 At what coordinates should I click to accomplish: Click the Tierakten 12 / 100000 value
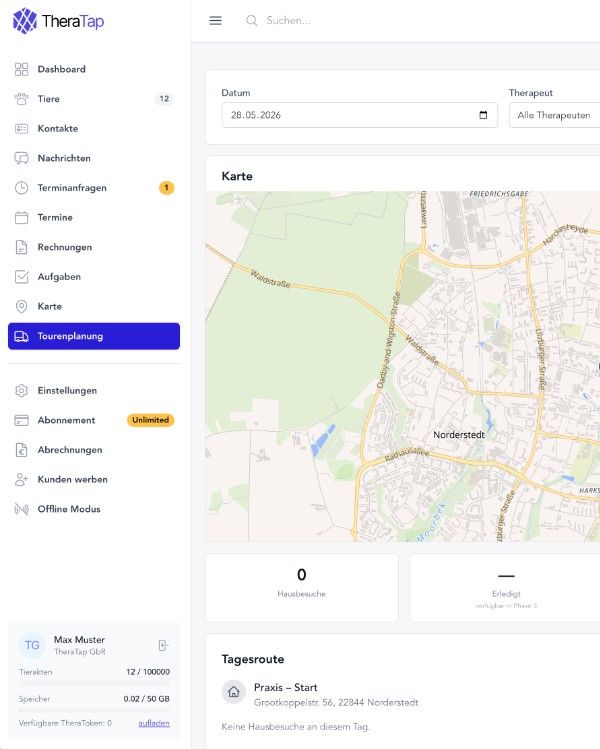pyautogui.click(x=148, y=672)
